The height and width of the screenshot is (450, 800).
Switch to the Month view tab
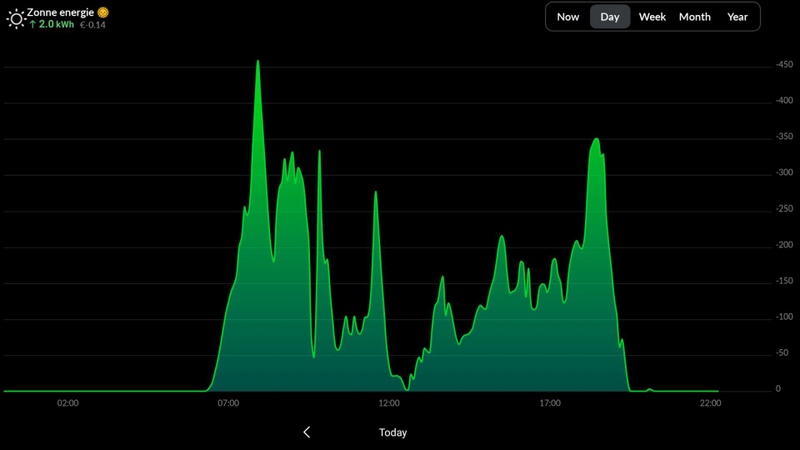coord(694,17)
